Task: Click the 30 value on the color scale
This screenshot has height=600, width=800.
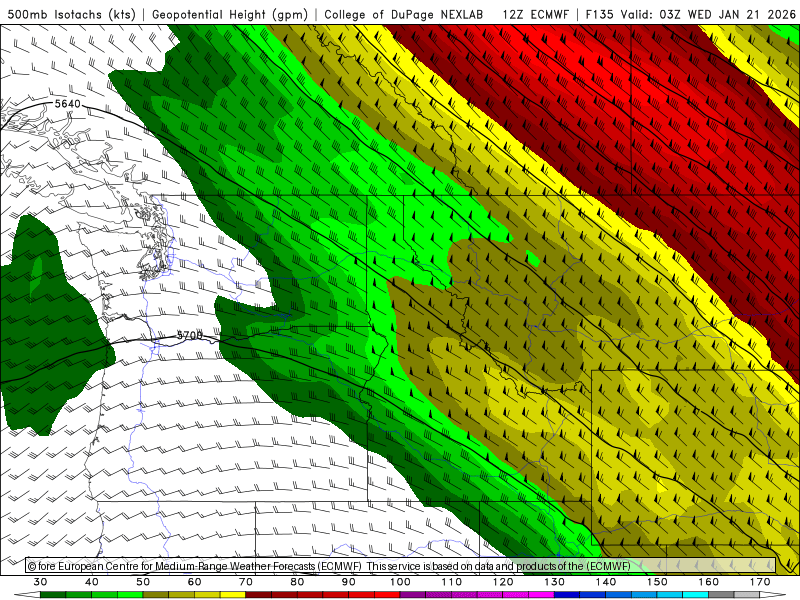Action: [40, 582]
